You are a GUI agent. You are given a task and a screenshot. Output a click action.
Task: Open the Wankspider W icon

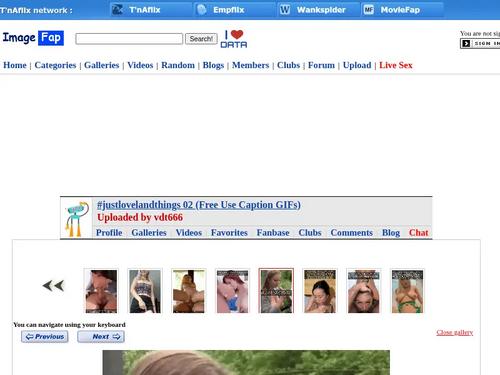(x=285, y=10)
